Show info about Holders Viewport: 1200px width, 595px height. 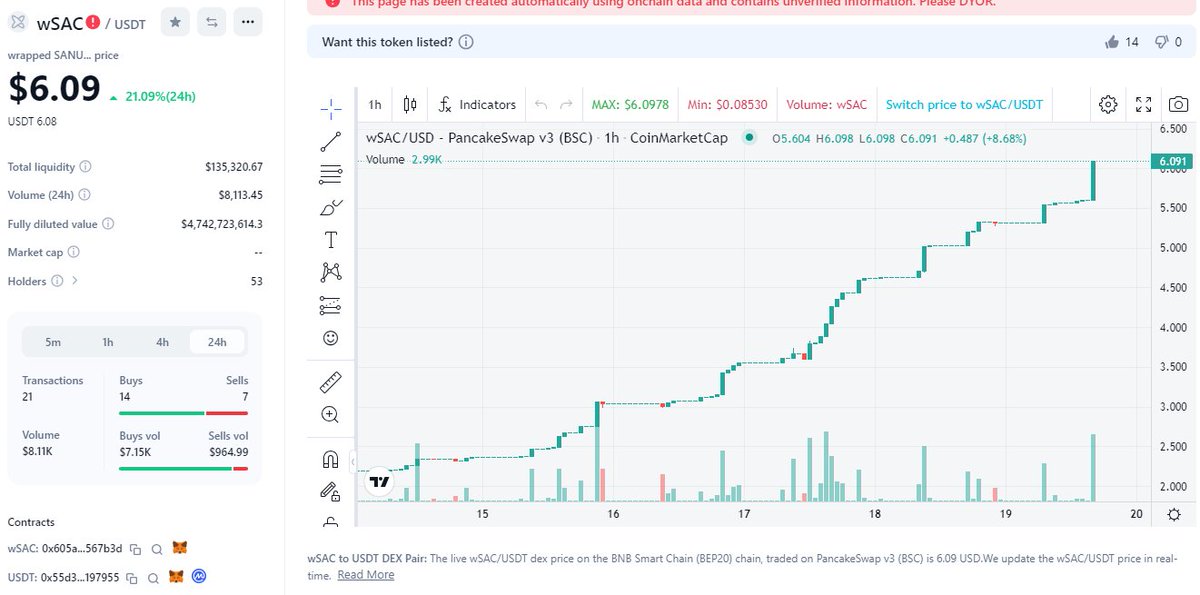tap(57, 281)
